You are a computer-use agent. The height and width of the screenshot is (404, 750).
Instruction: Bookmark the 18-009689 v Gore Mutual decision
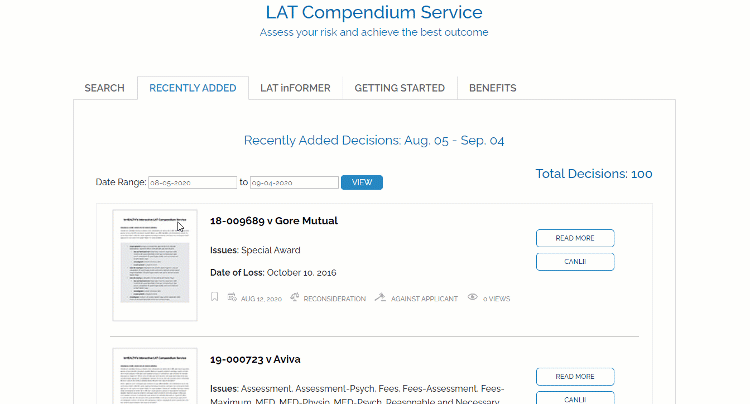(x=215, y=297)
